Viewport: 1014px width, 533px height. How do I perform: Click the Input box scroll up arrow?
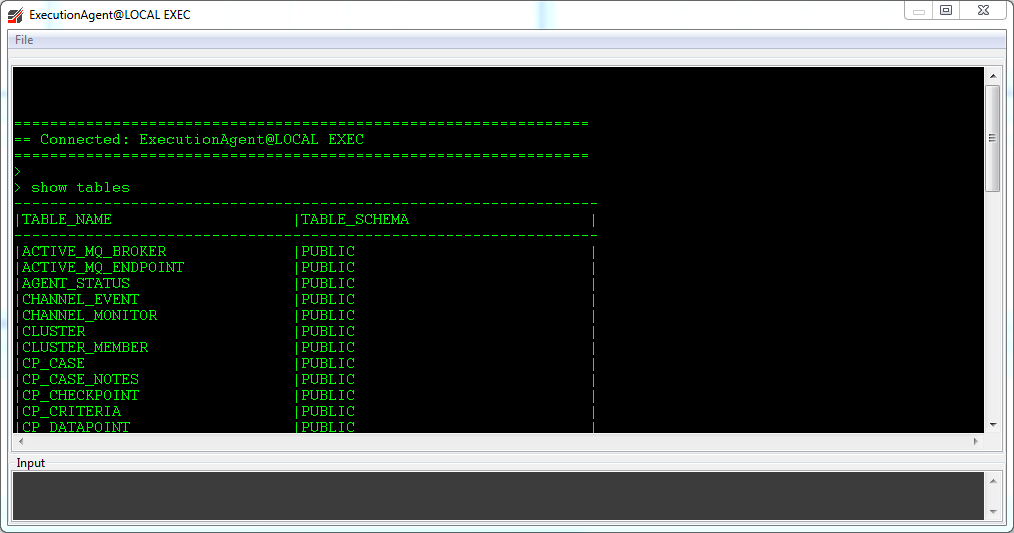click(992, 481)
